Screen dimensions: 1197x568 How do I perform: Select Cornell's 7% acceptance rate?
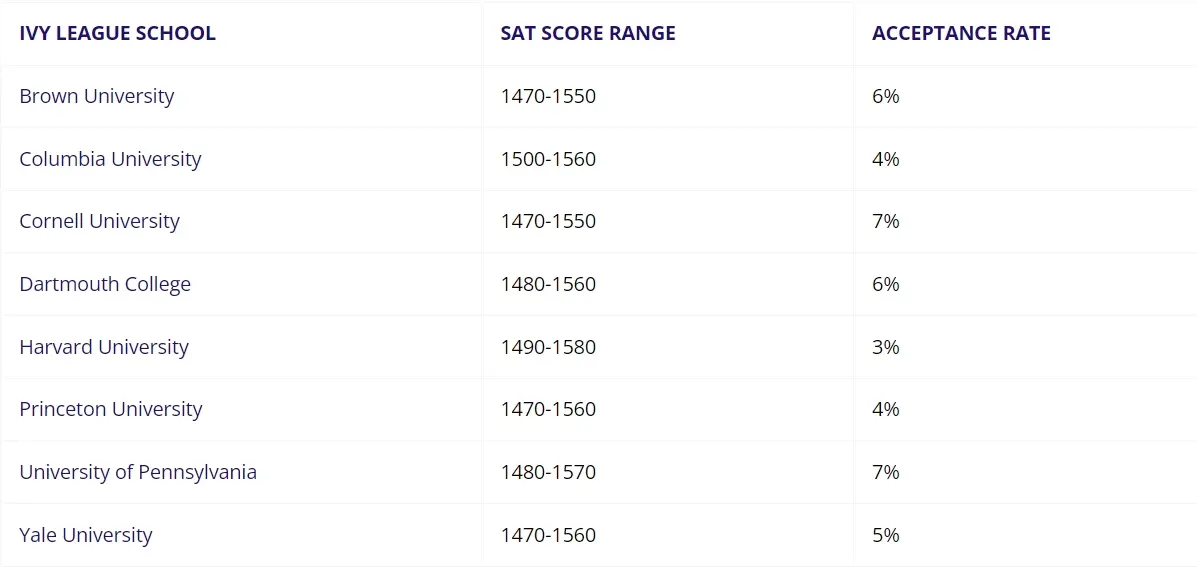[885, 221]
